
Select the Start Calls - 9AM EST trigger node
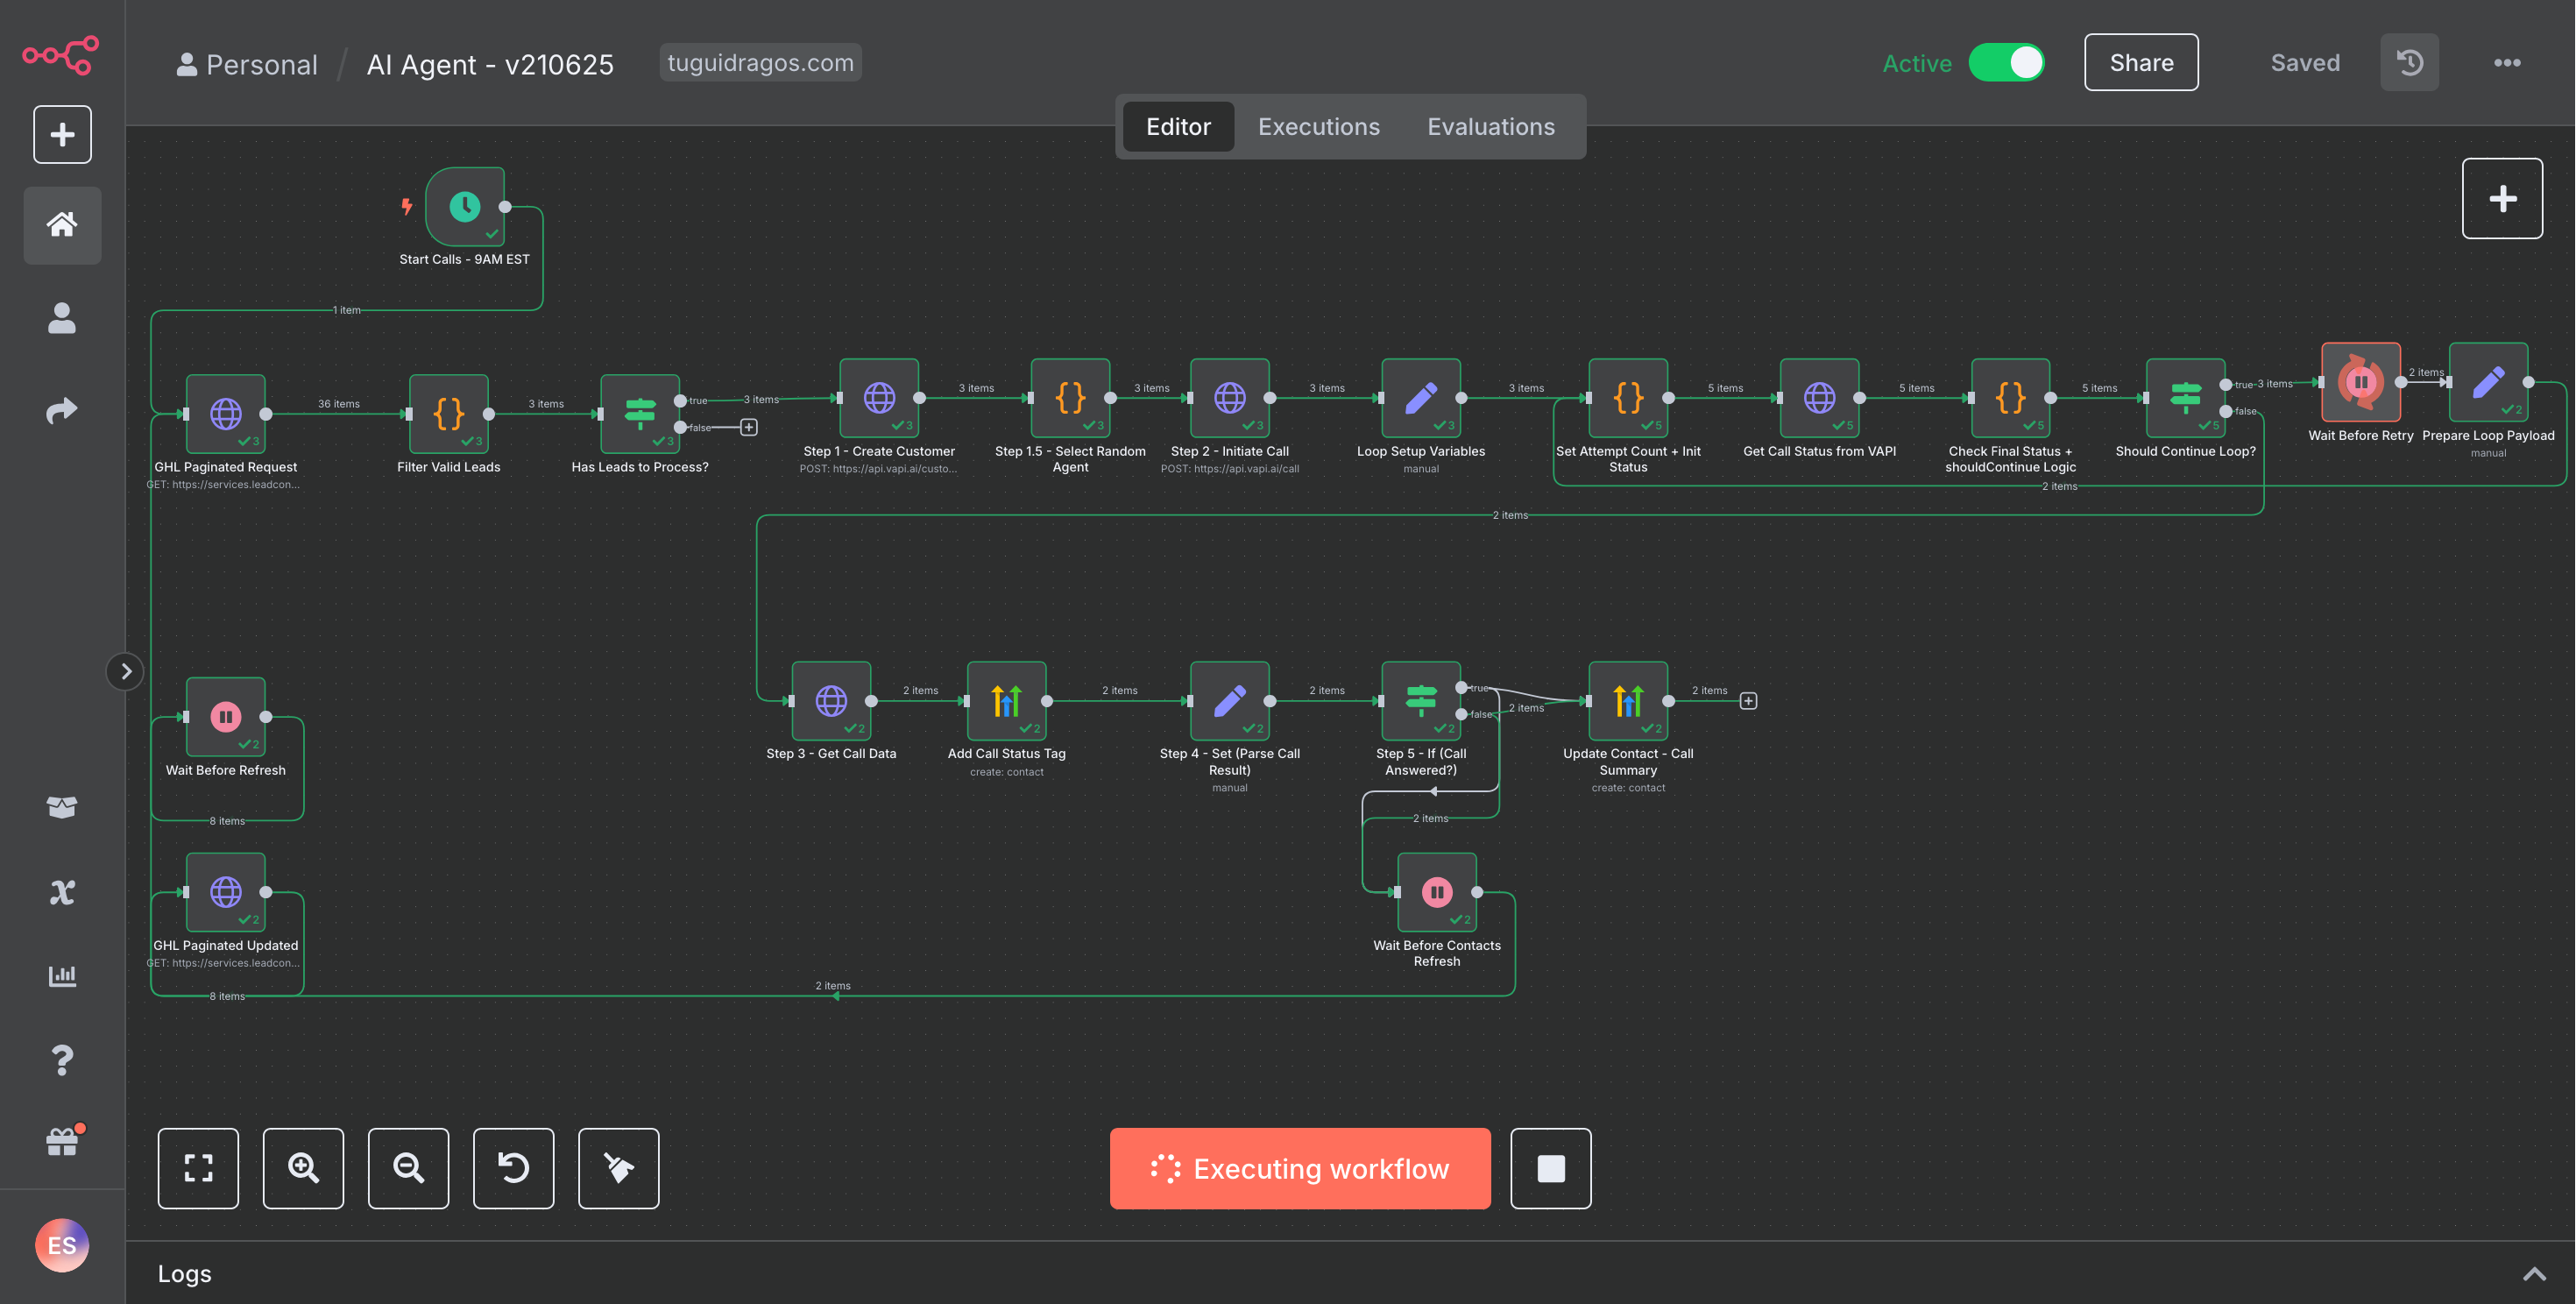[465, 207]
